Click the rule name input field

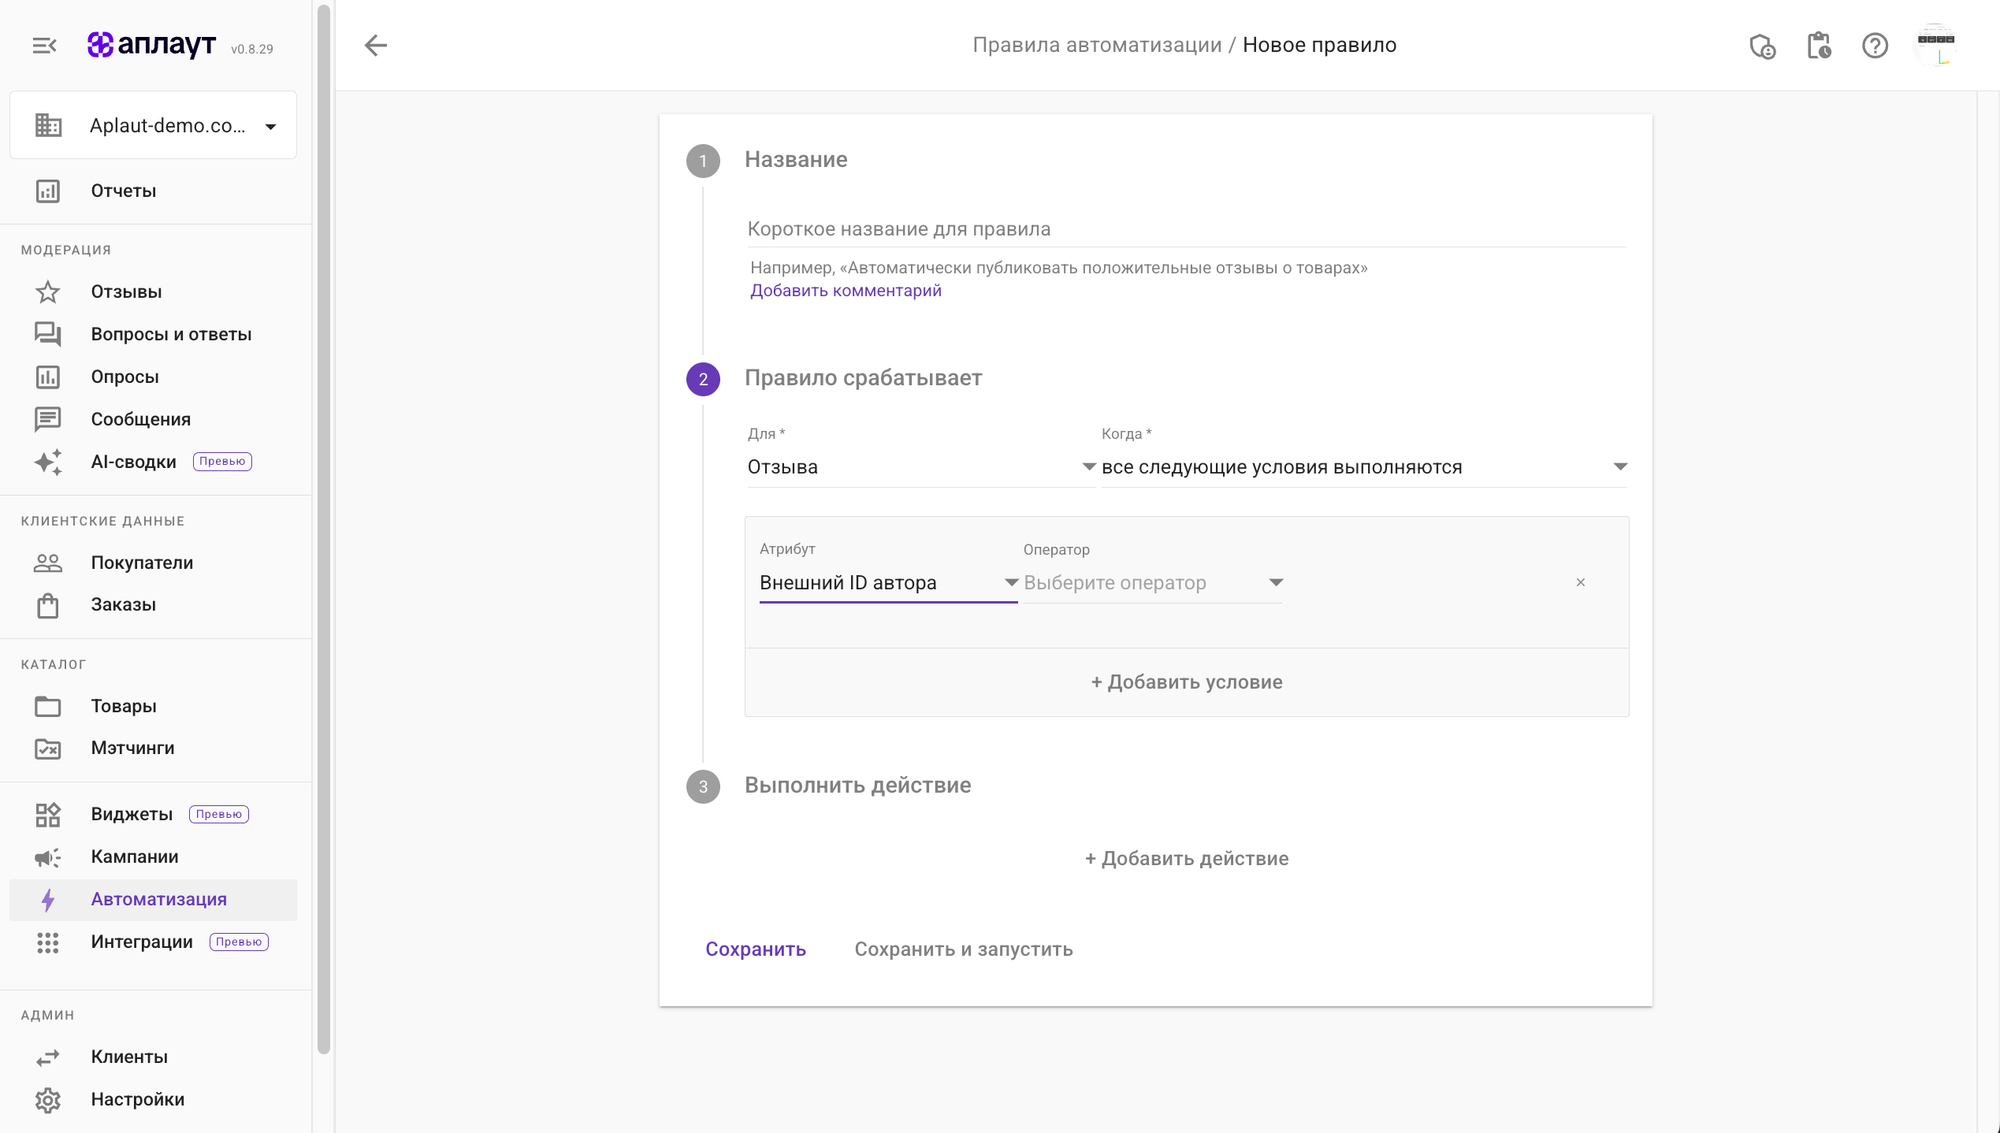point(1186,229)
